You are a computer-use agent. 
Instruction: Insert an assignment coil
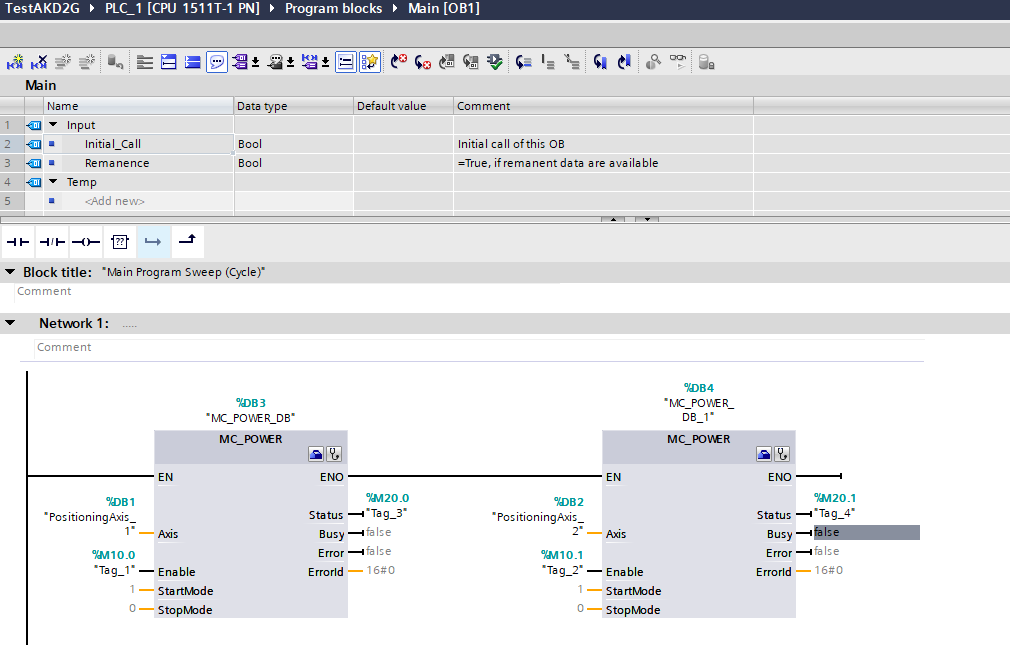coord(86,242)
